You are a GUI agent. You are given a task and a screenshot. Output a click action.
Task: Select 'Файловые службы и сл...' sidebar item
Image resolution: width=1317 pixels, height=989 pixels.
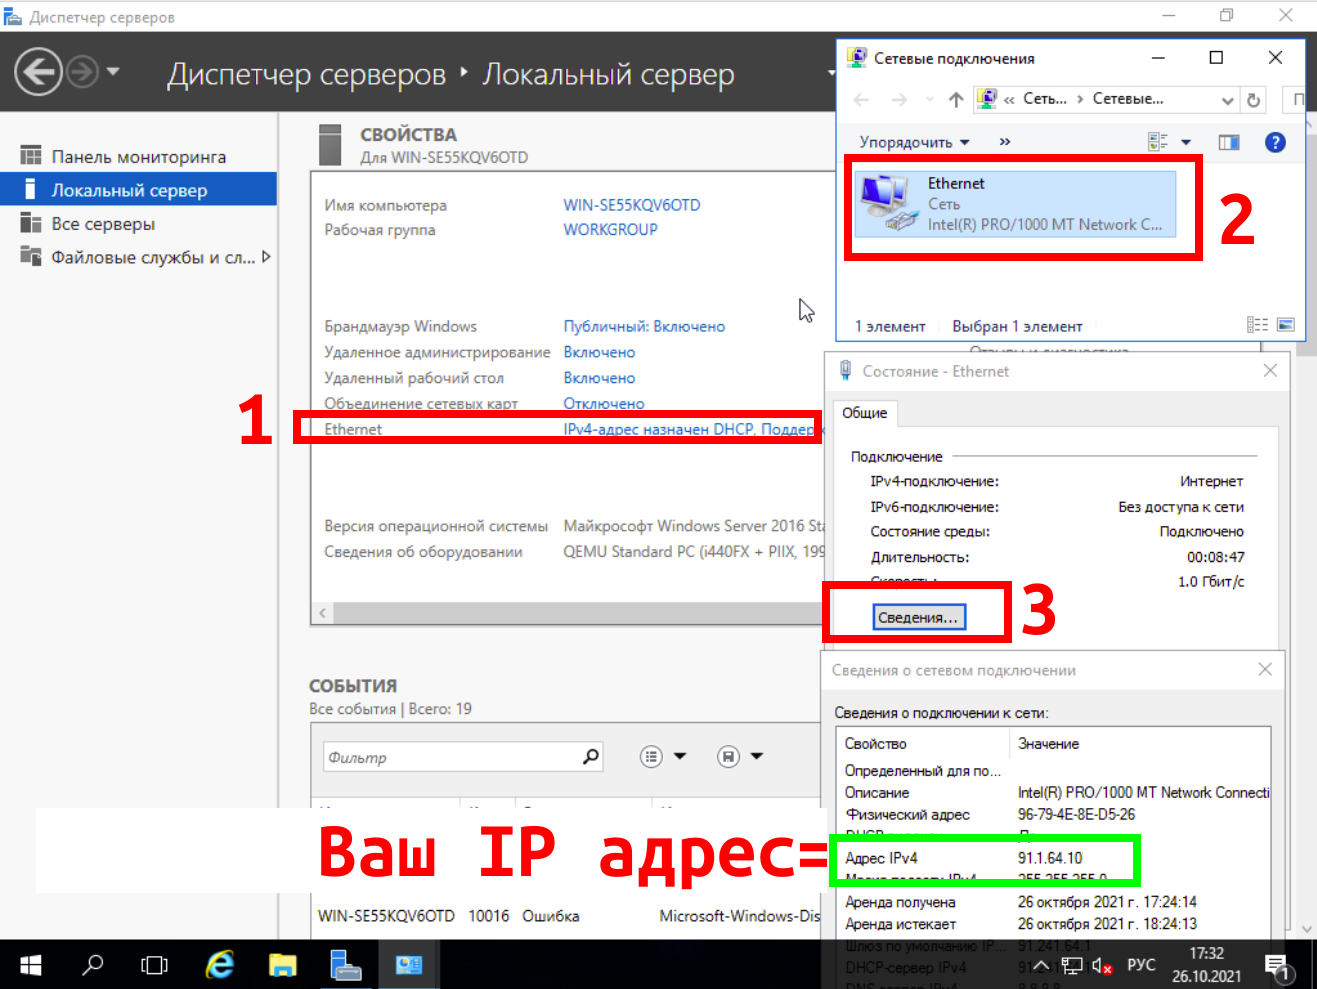coord(138,257)
